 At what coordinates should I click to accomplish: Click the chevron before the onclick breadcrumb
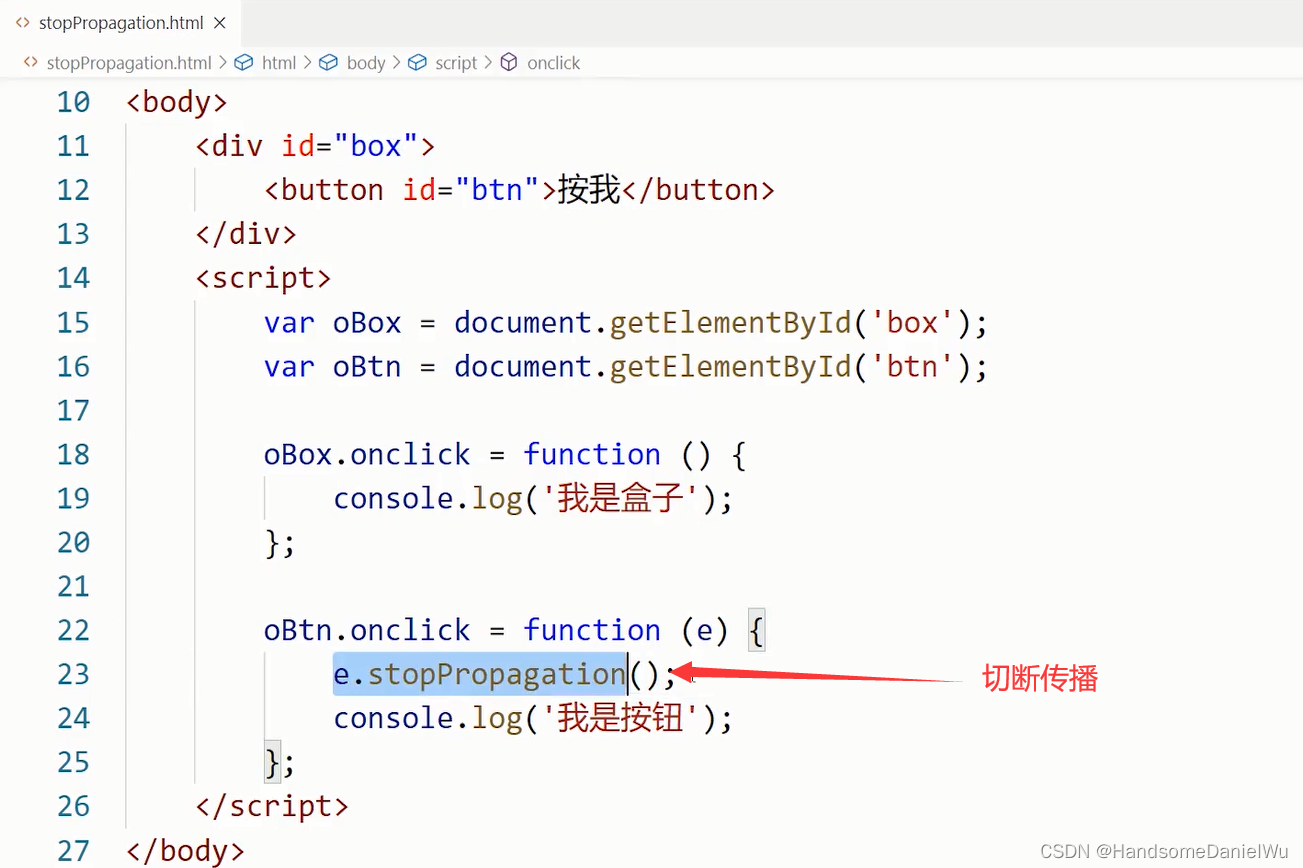pyautogui.click(x=487, y=62)
